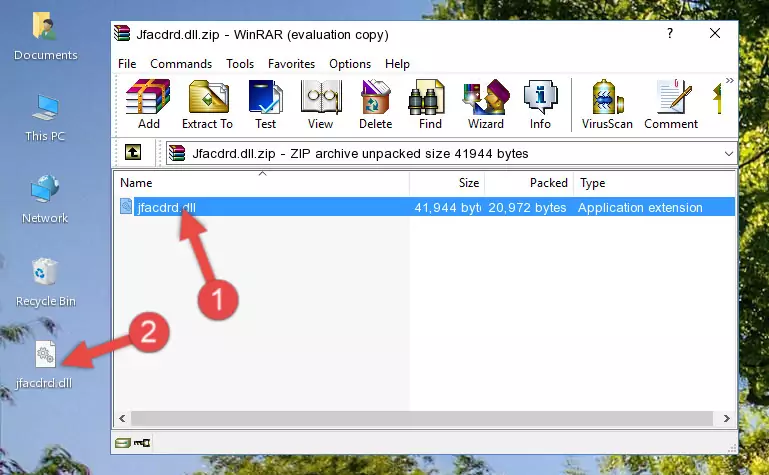Open the Options menu
Viewport: 769px width, 475px height.
tap(350, 64)
